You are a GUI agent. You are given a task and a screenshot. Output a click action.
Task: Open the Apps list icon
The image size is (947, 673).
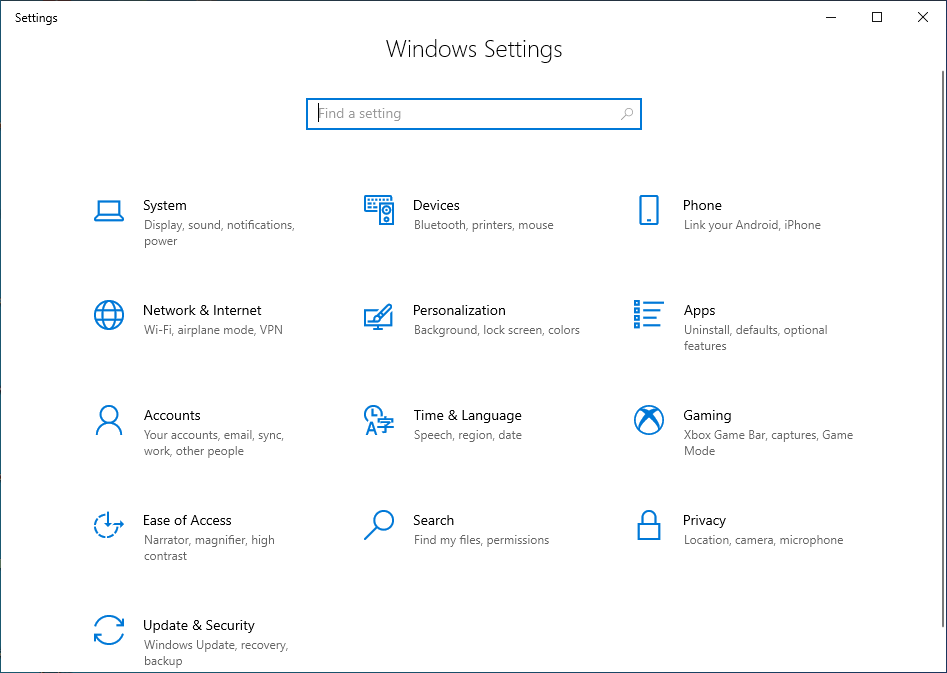point(649,314)
